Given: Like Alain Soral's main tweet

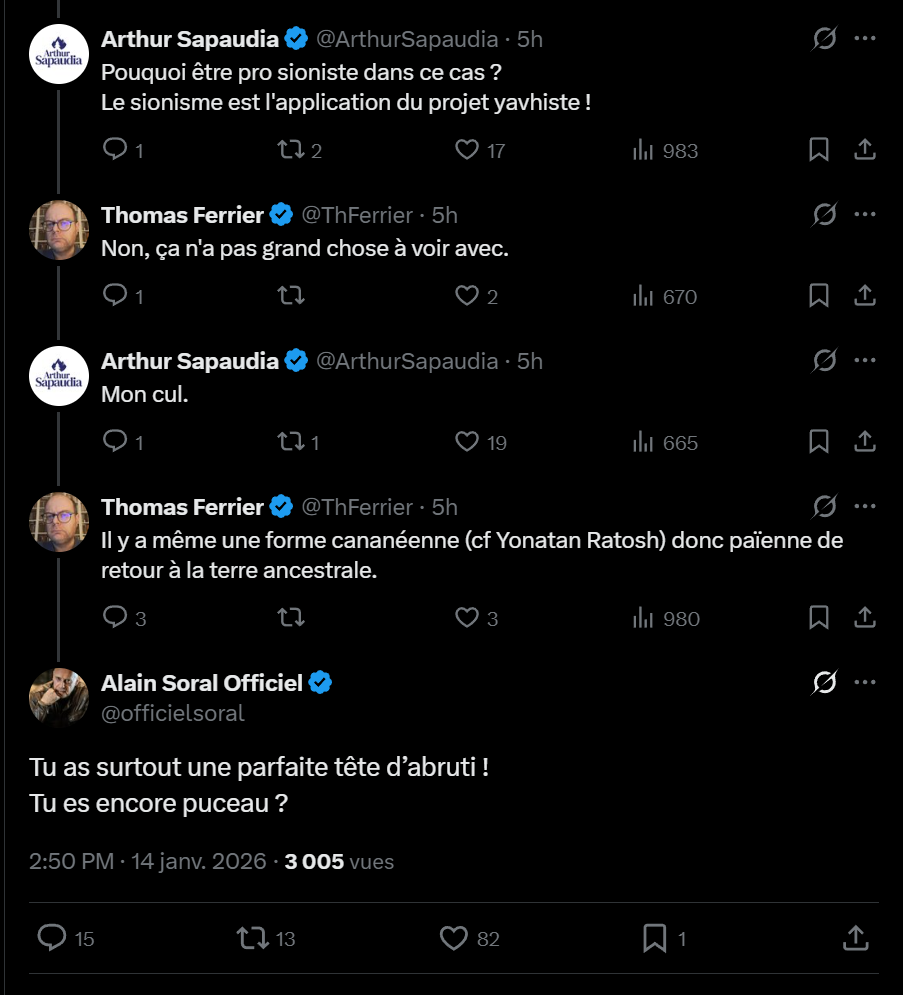Looking at the screenshot, I should [454, 938].
